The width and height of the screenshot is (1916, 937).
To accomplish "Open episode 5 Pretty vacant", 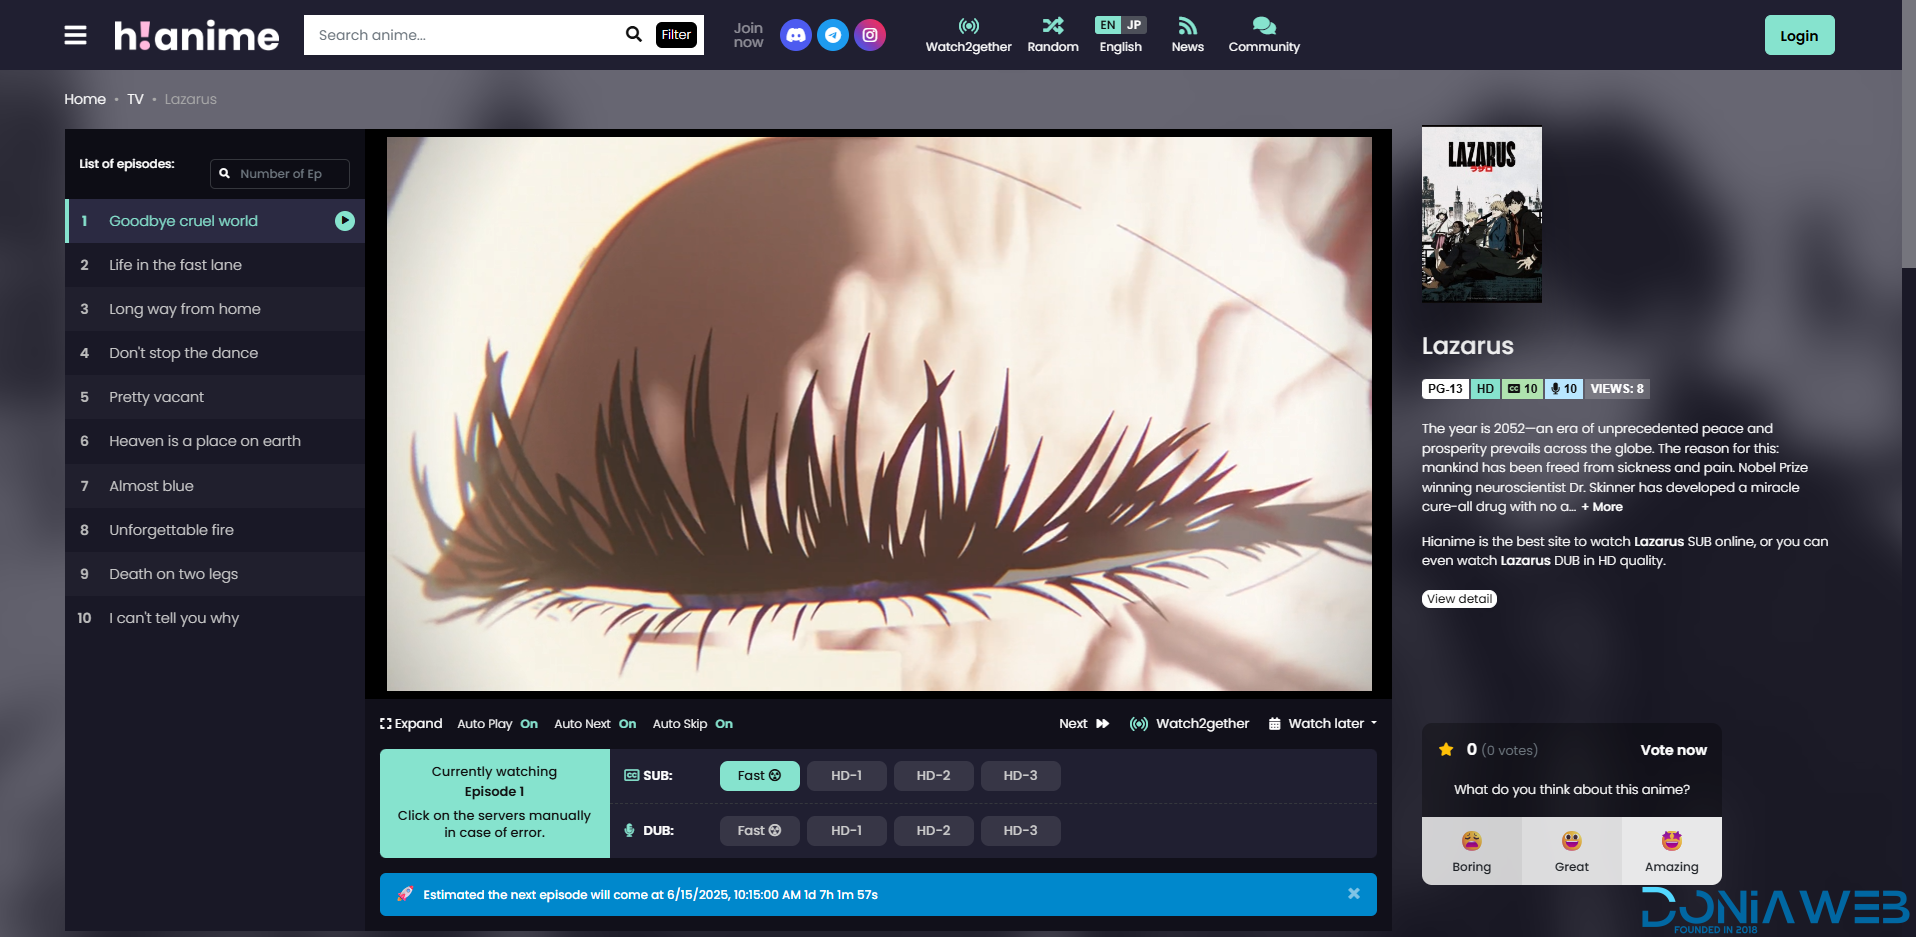I will [215, 397].
